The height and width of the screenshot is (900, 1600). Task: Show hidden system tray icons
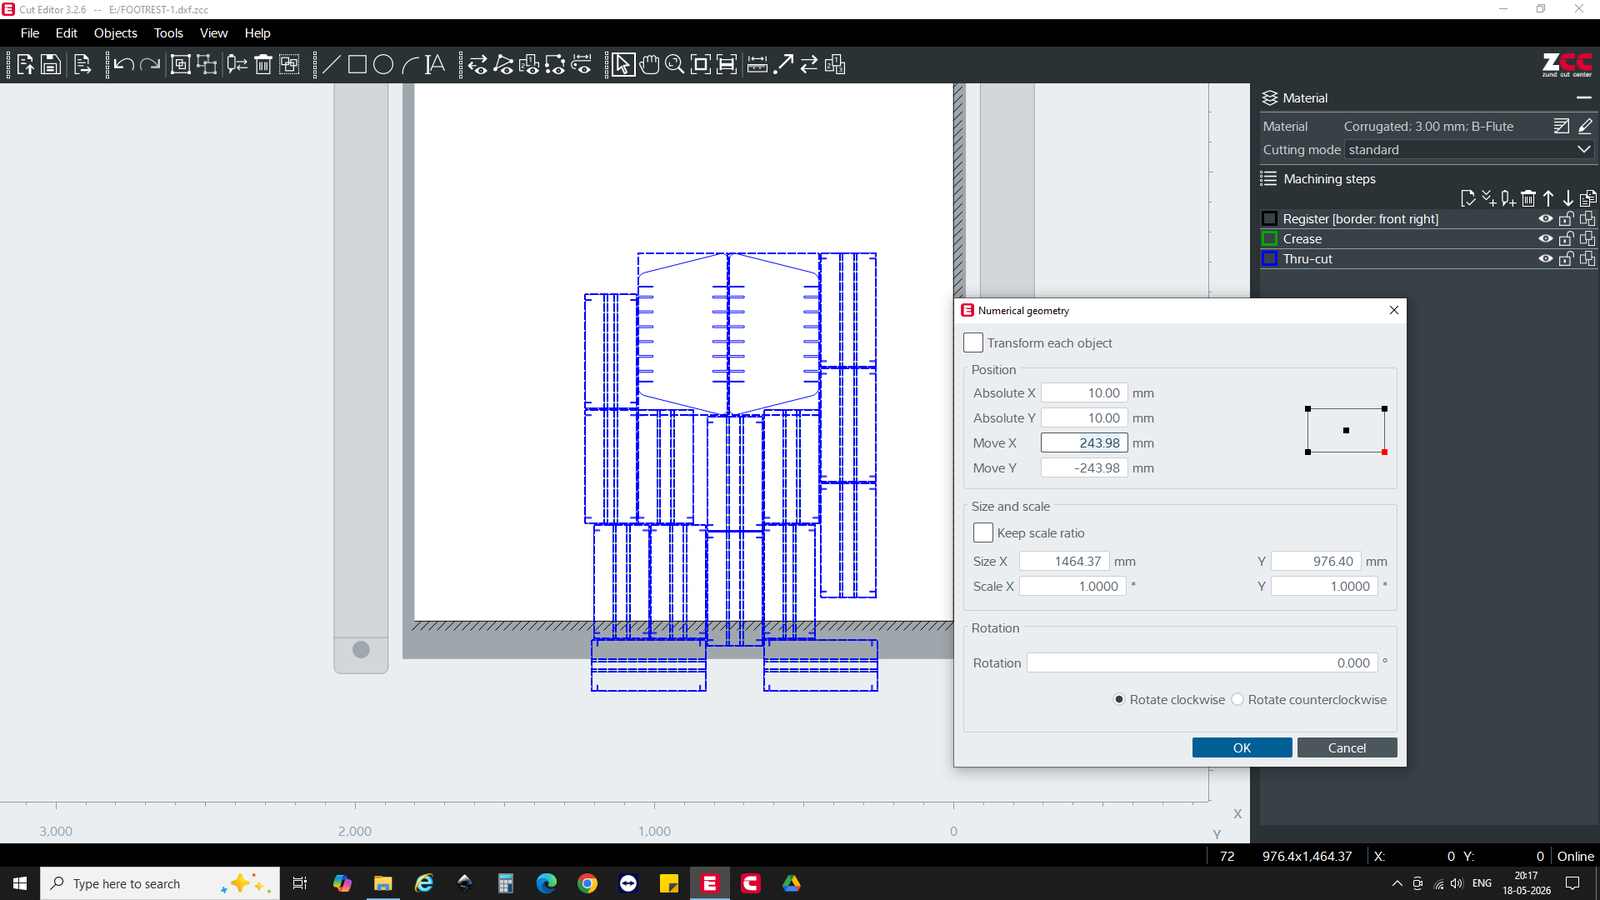pos(1397,884)
